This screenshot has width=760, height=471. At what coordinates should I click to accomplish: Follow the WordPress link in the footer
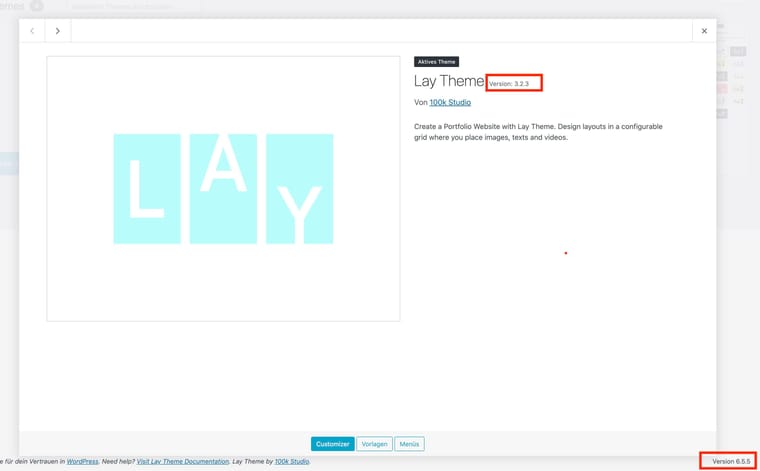[82, 462]
